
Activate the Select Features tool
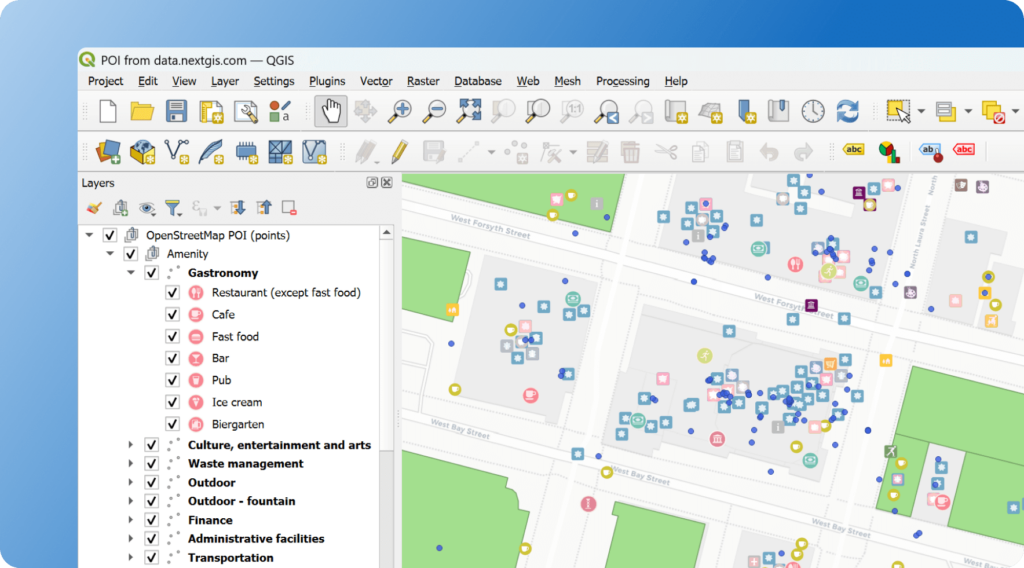click(x=899, y=111)
